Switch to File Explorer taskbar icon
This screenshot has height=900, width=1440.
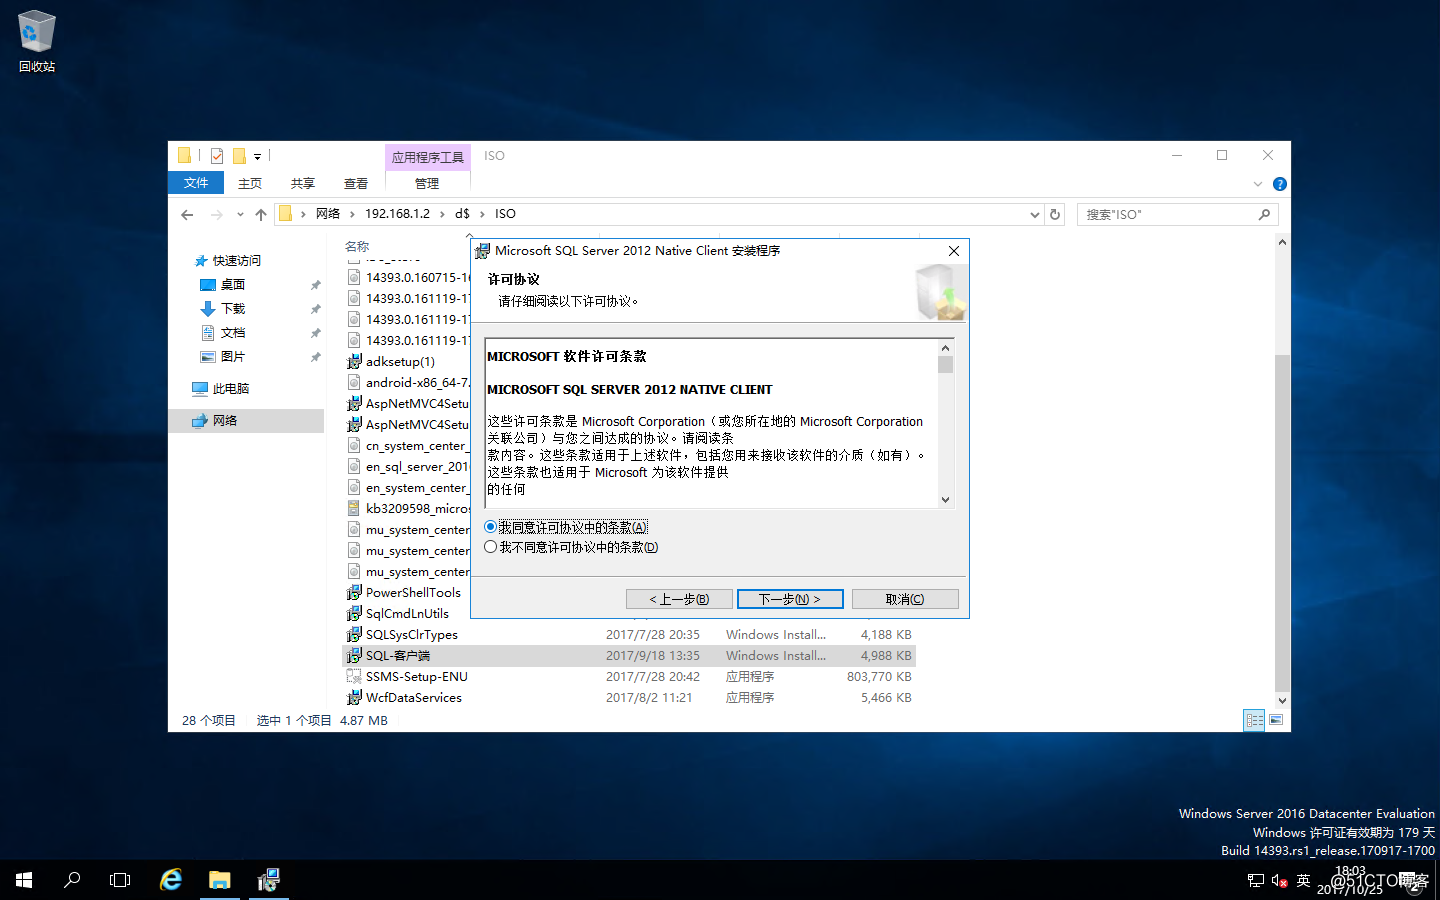click(219, 880)
